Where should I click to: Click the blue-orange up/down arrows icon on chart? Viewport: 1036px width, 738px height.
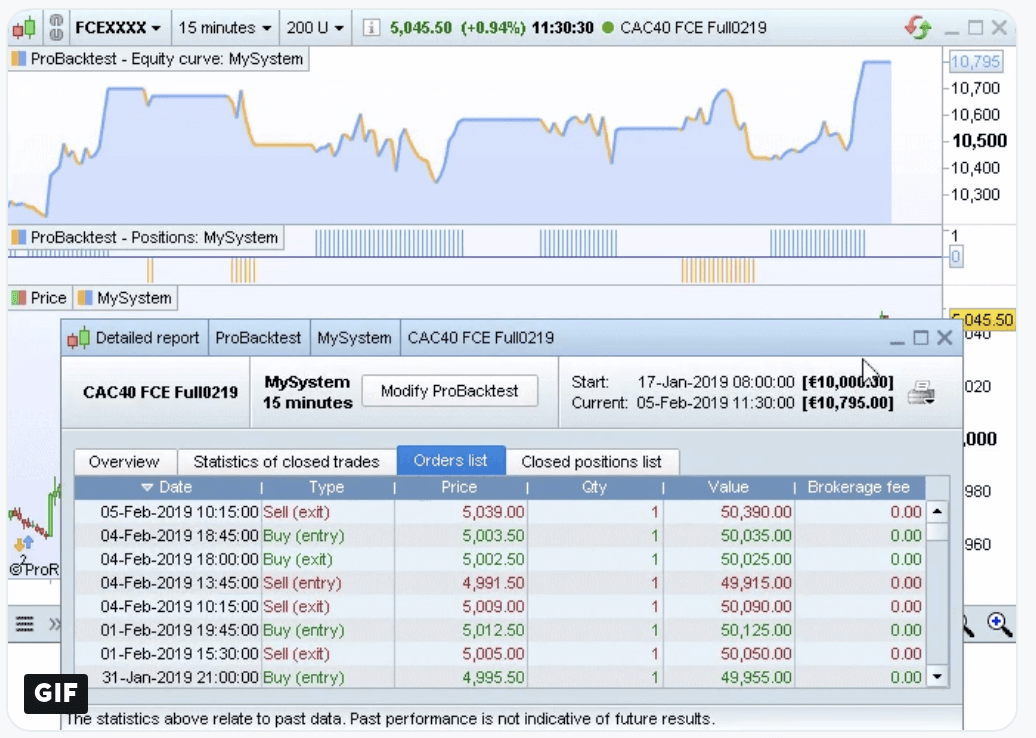[x=23, y=544]
